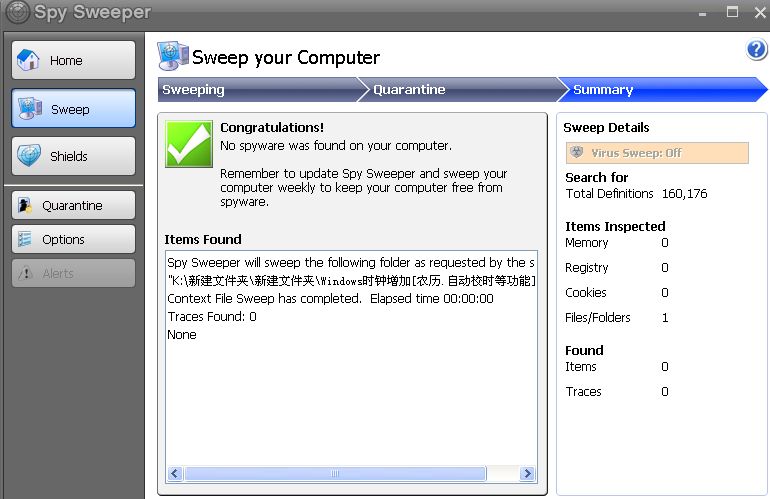This screenshot has width=770, height=499.
Task: Click the green checkmark success icon
Action: pos(189,144)
